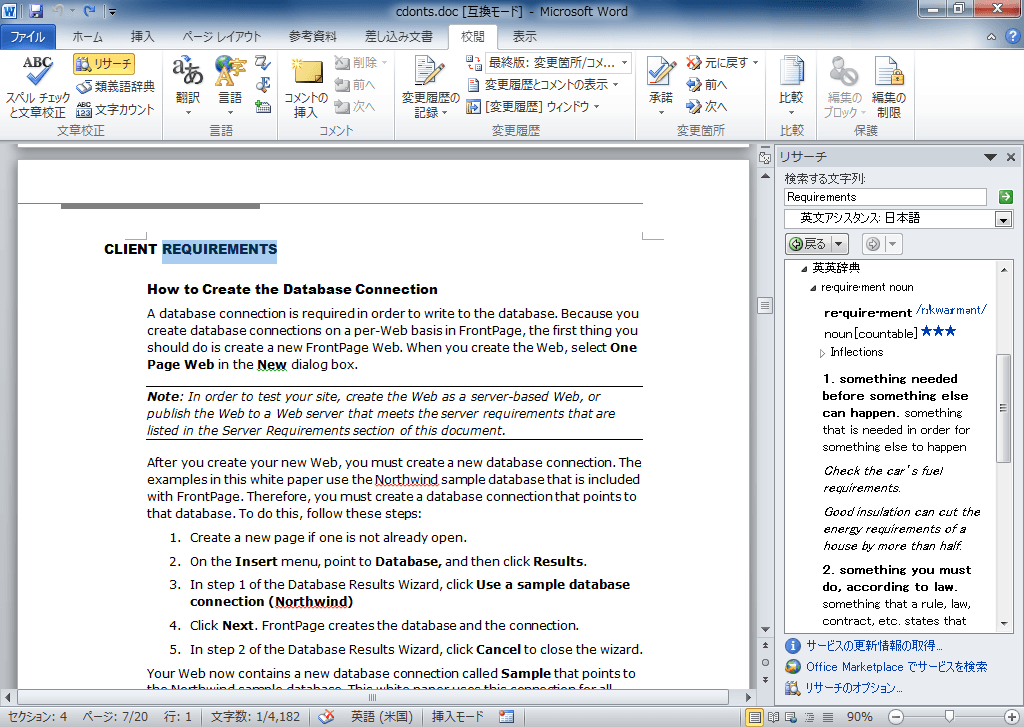Click 編集のブロック block authors
The width and height of the screenshot is (1024, 727).
[x=844, y=88]
